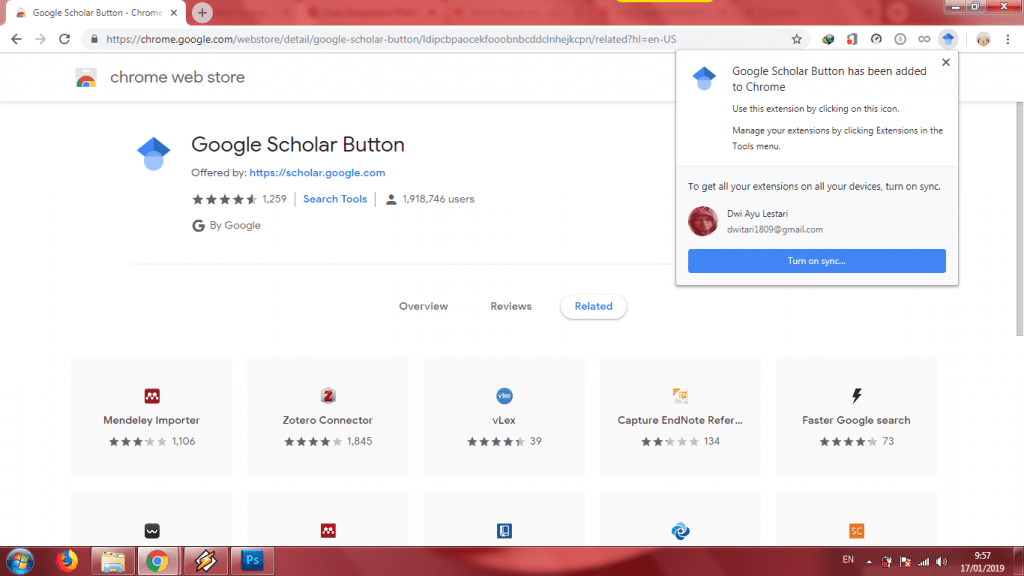The width and height of the screenshot is (1024, 576).
Task: Open the Search Tools category link
Action: 335,199
